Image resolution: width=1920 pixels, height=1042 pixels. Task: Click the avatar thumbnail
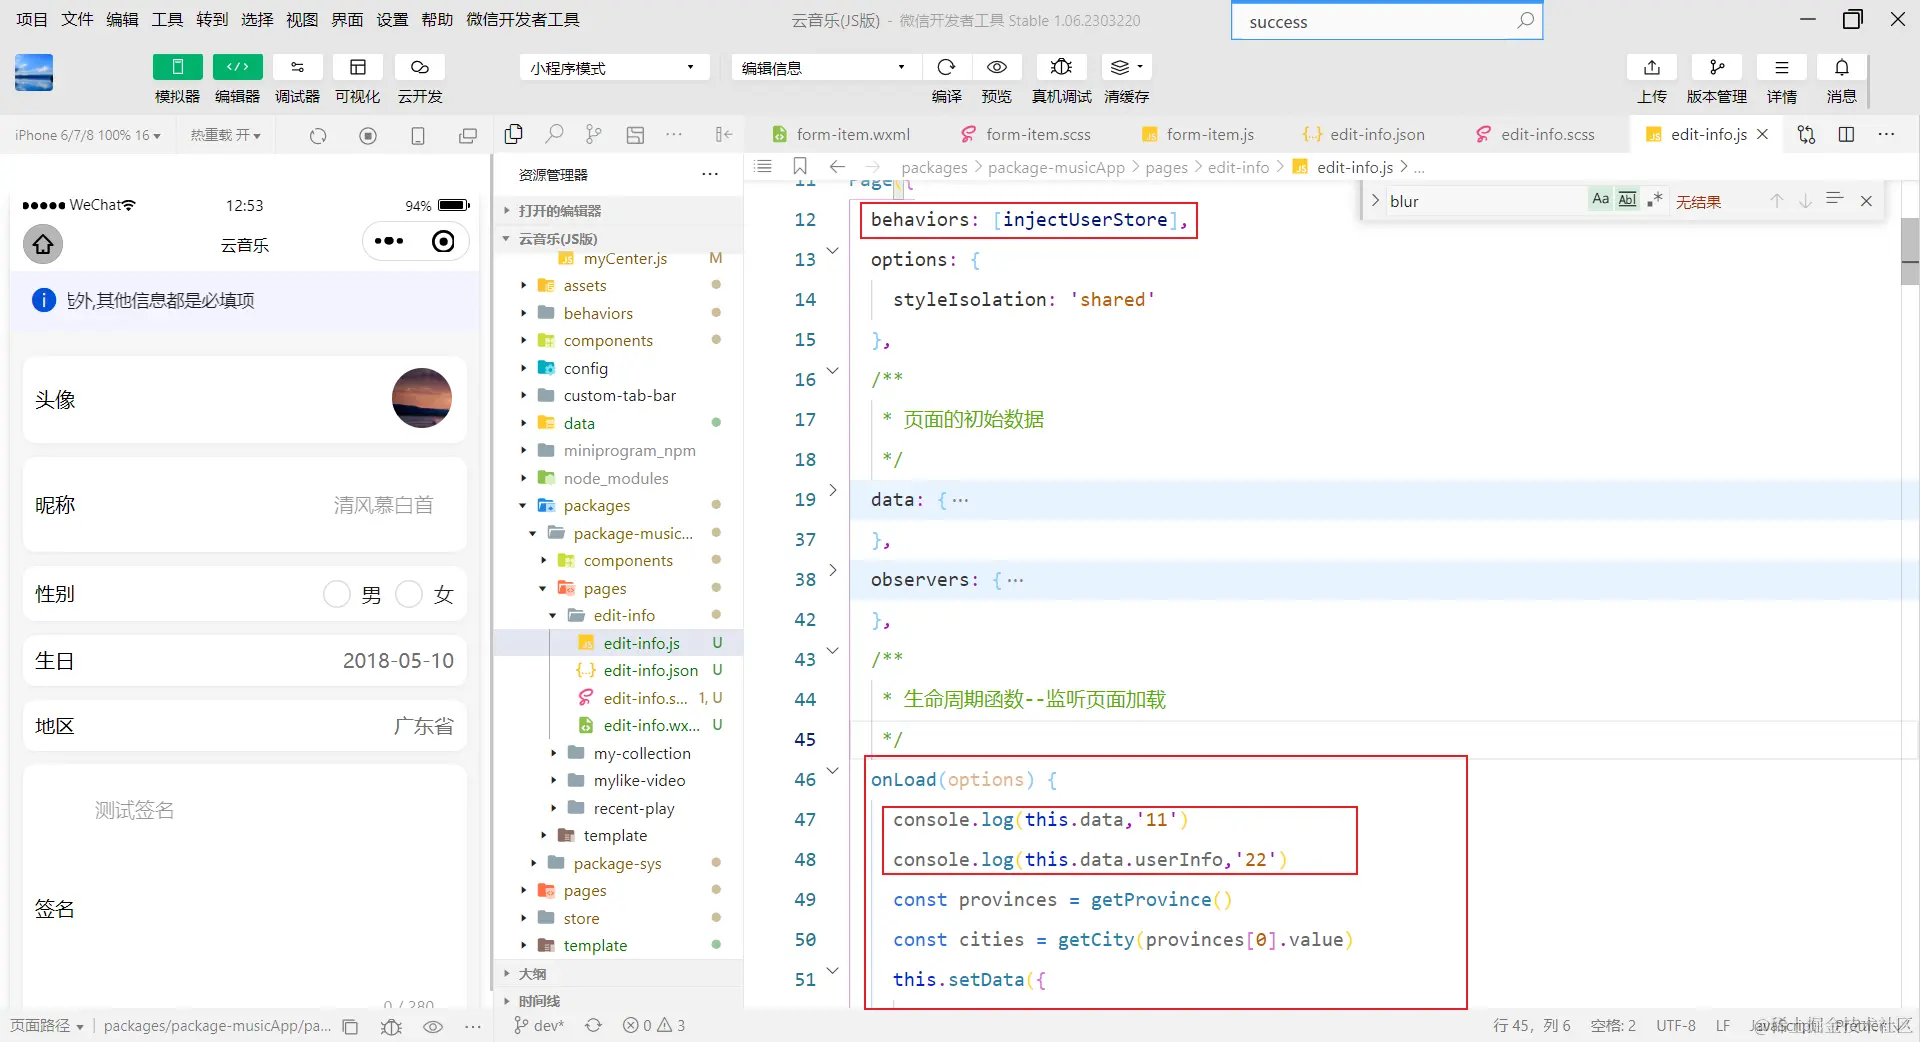pos(422,398)
